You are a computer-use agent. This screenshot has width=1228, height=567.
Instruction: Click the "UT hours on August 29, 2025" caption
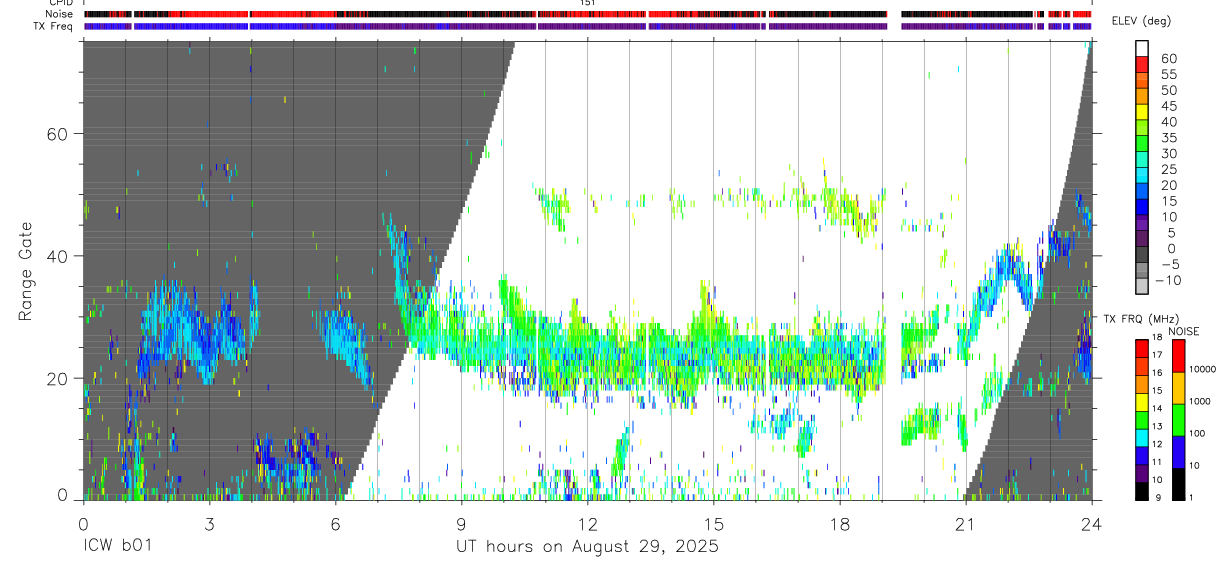pyautogui.click(x=587, y=548)
